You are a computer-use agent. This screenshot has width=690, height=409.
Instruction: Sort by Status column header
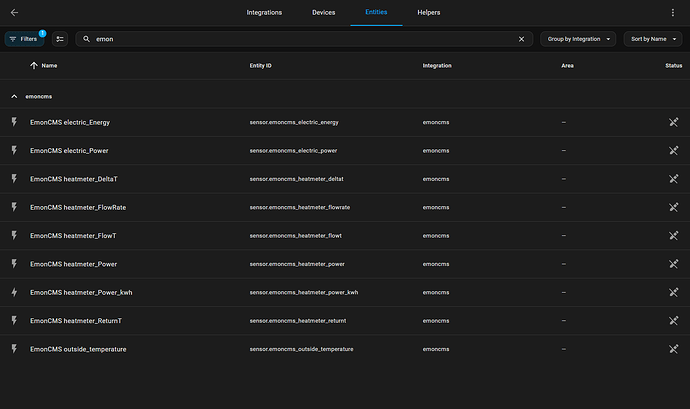tap(674, 66)
